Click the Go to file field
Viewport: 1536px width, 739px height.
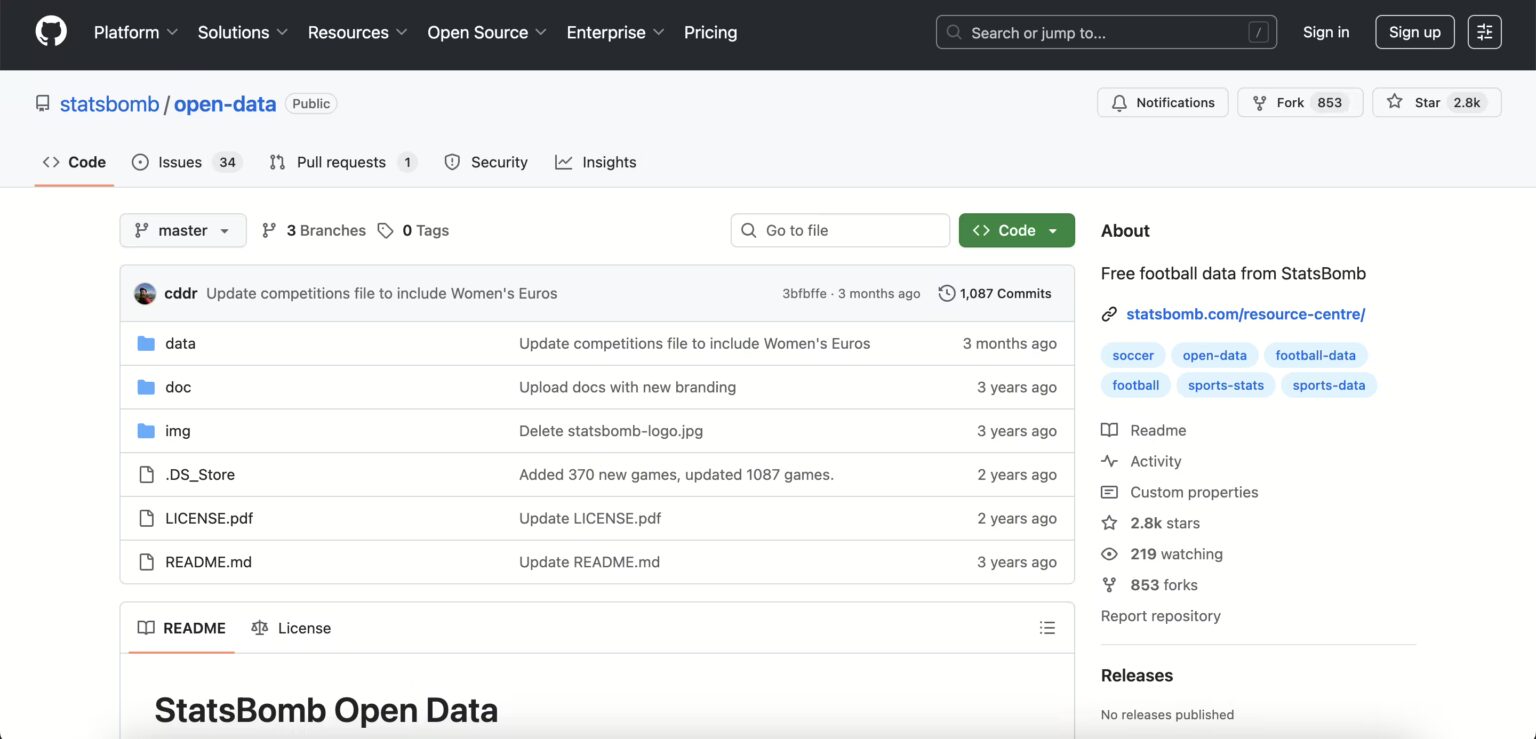coord(840,230)
